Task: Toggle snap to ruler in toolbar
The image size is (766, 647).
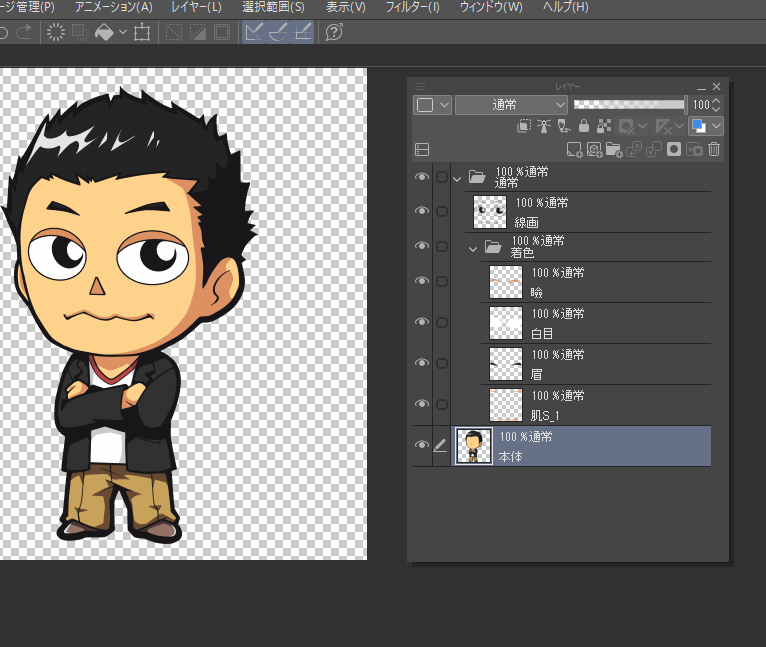Action: (x=254, y=32)
